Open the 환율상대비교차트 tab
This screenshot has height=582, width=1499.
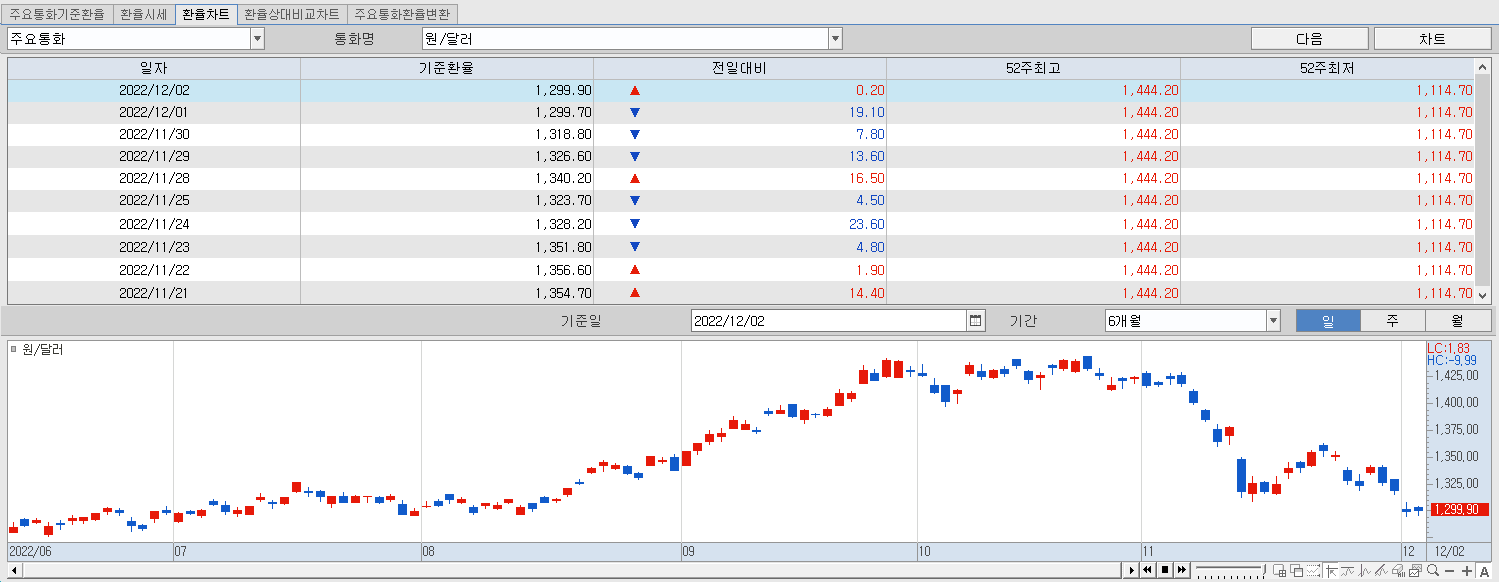point(292,14)
